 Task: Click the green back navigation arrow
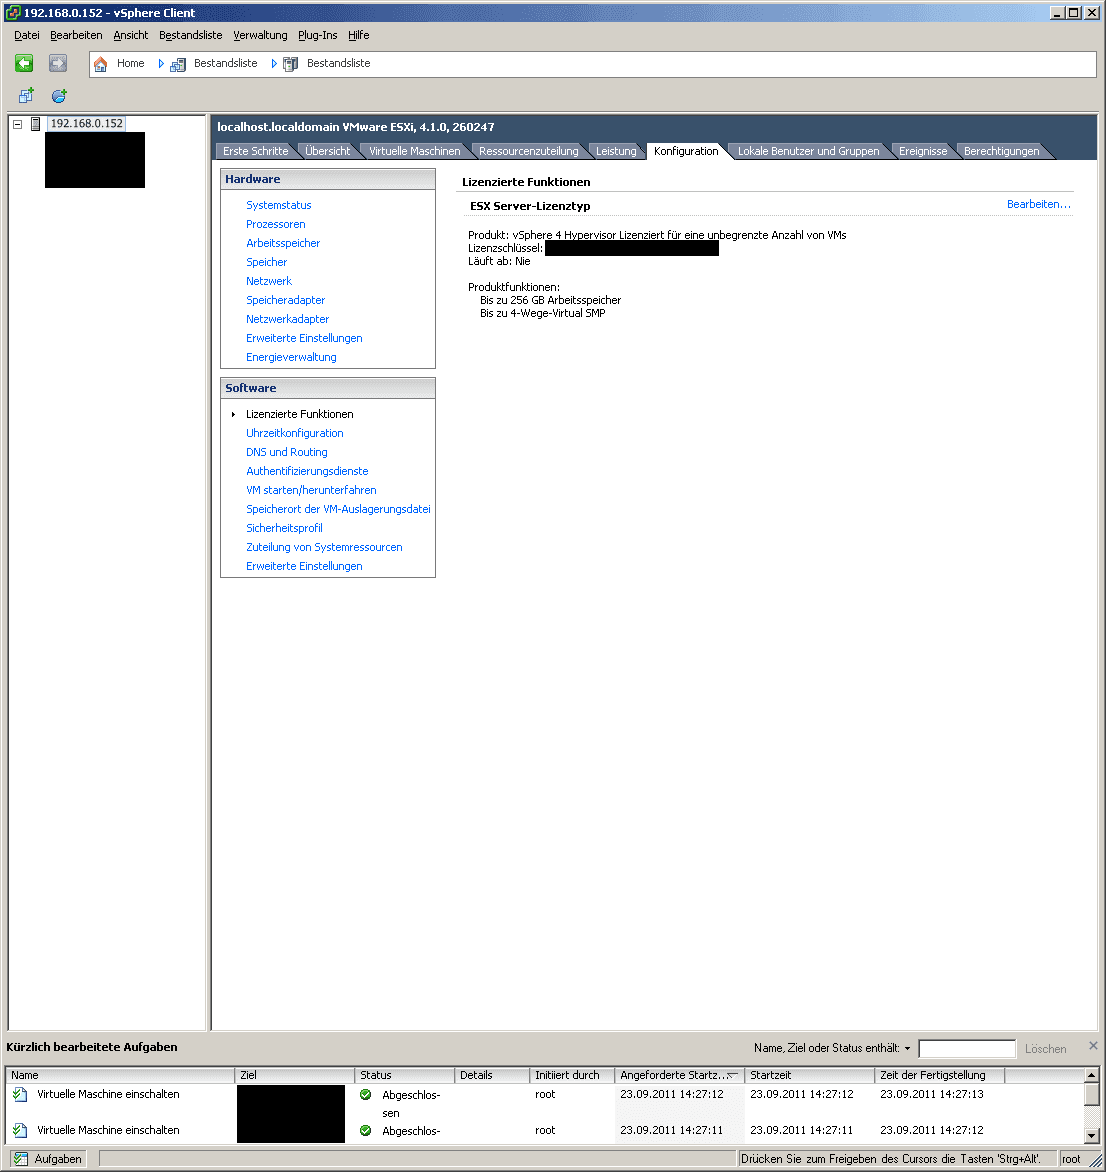[24, 64]
